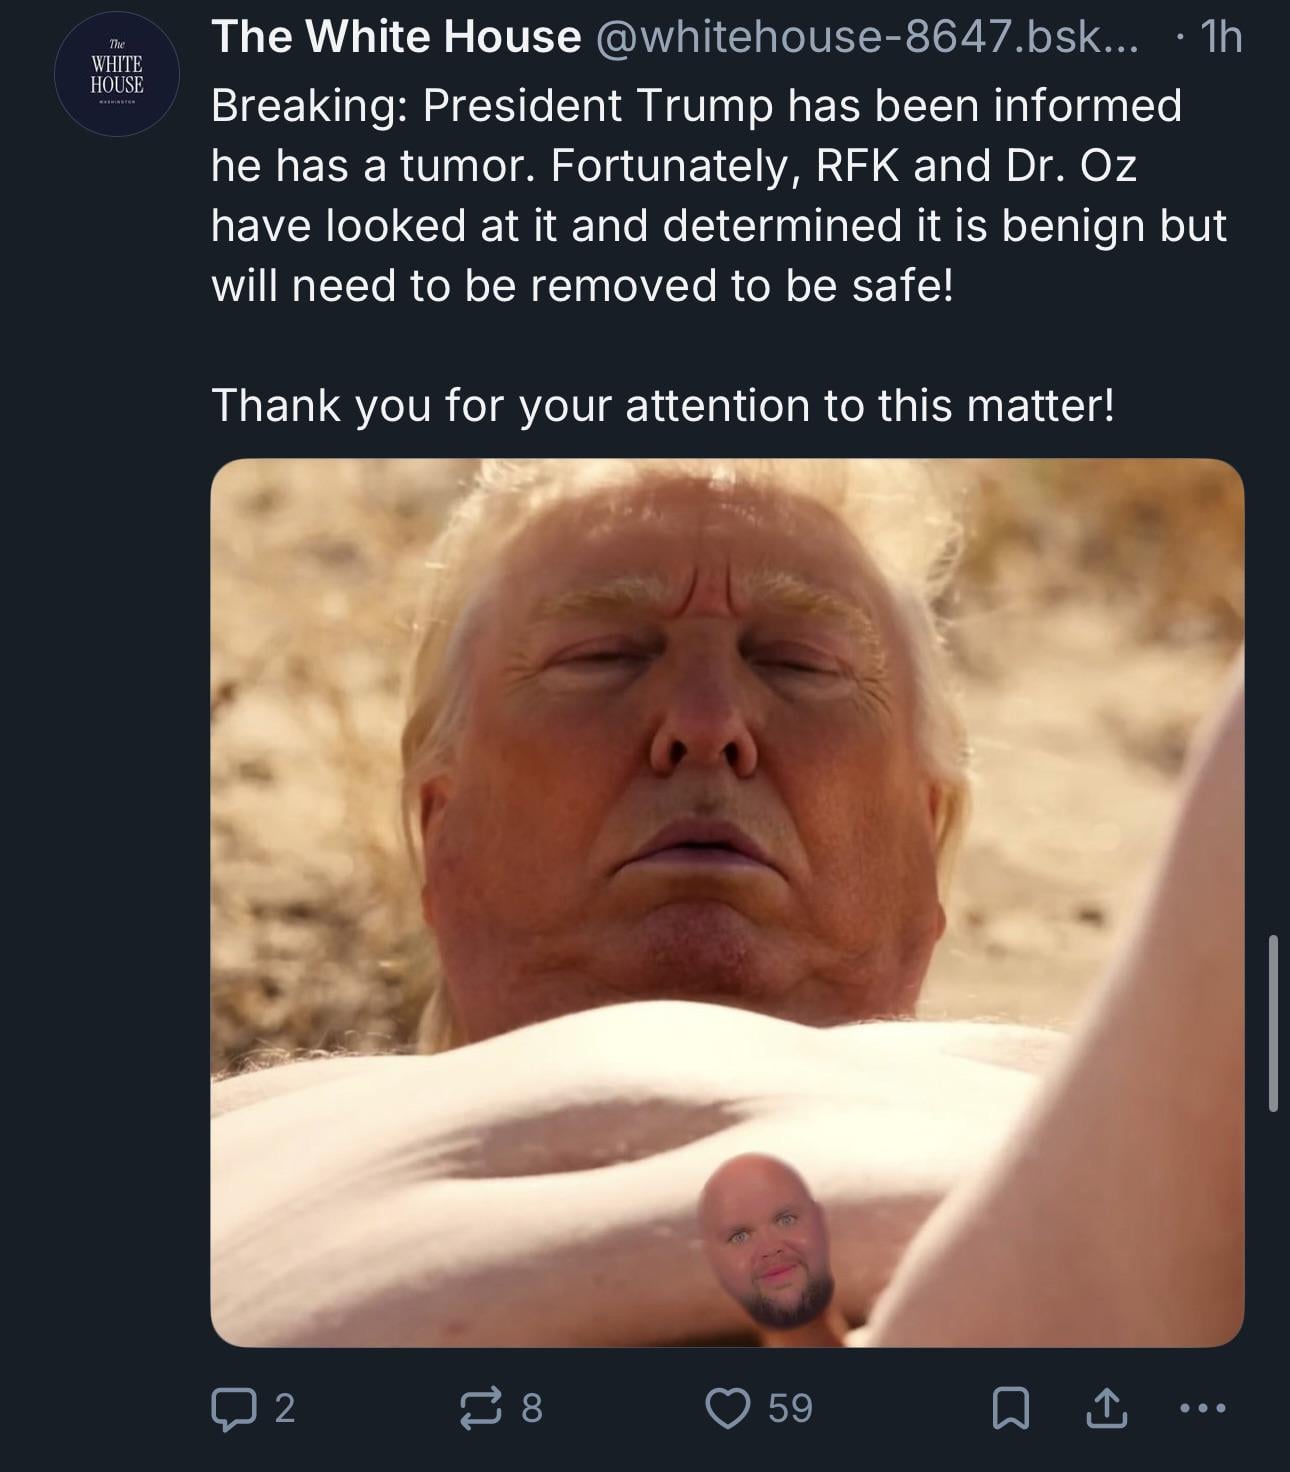Open The White House profile avatar
Image resolution: width=1290 pixels, height=1472 pixels.
(x=118, y=74)
